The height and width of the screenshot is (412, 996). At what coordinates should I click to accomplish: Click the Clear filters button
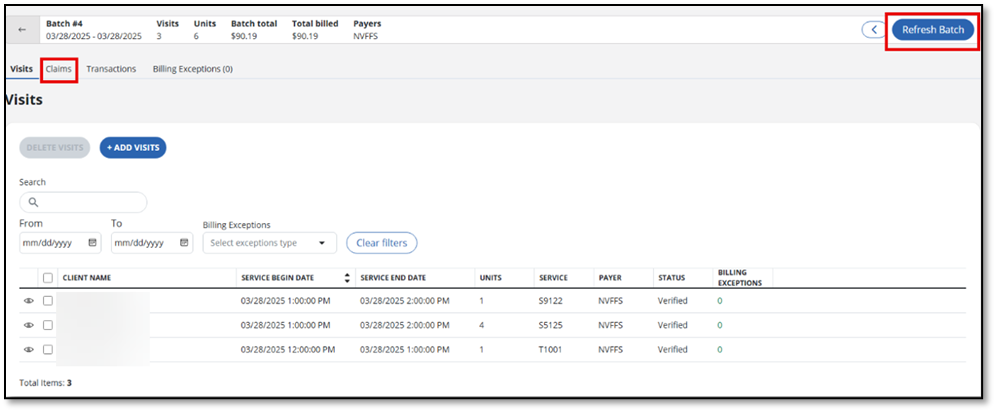[381, 243]
